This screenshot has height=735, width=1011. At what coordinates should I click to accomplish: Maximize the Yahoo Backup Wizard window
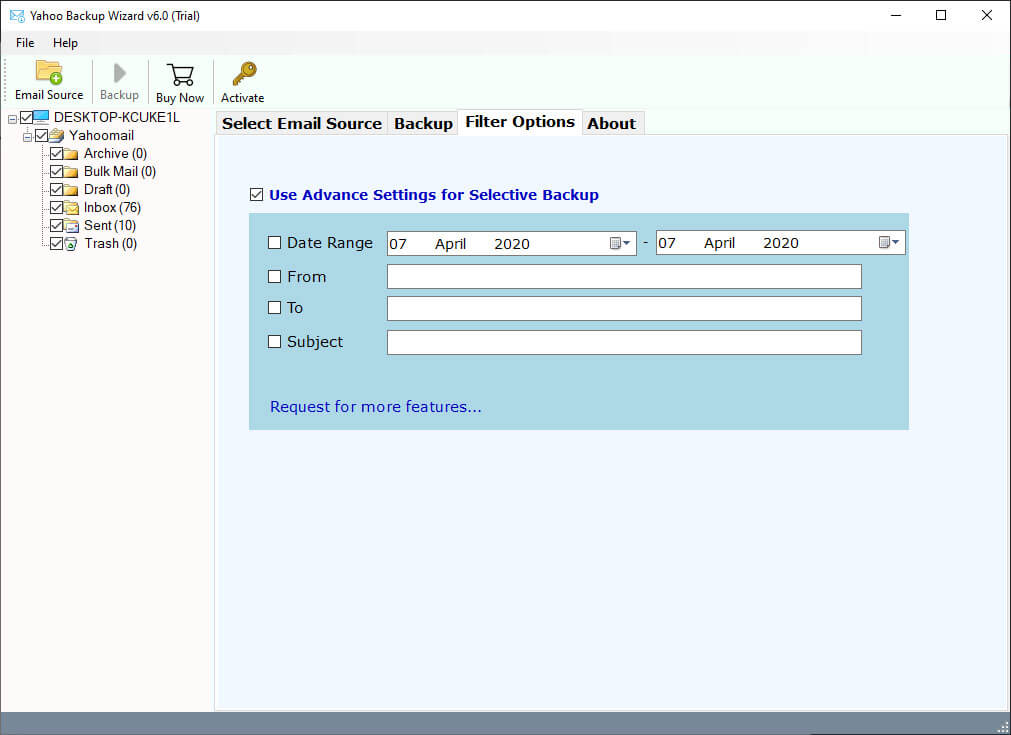941,15
